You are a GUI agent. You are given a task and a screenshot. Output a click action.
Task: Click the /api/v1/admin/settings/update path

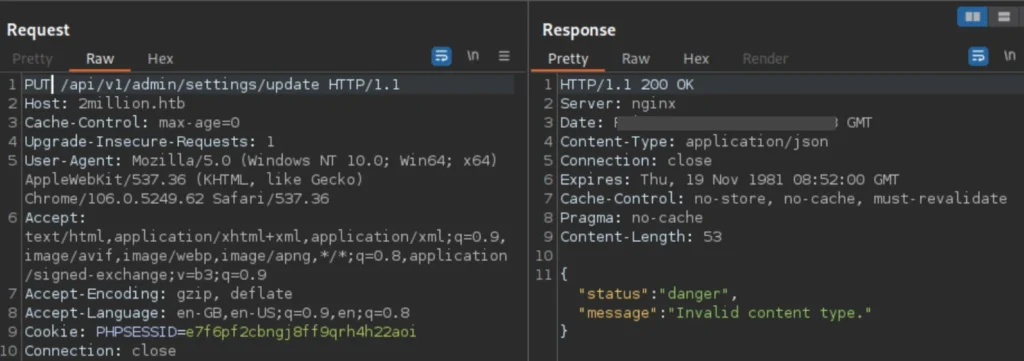[190, 85]
